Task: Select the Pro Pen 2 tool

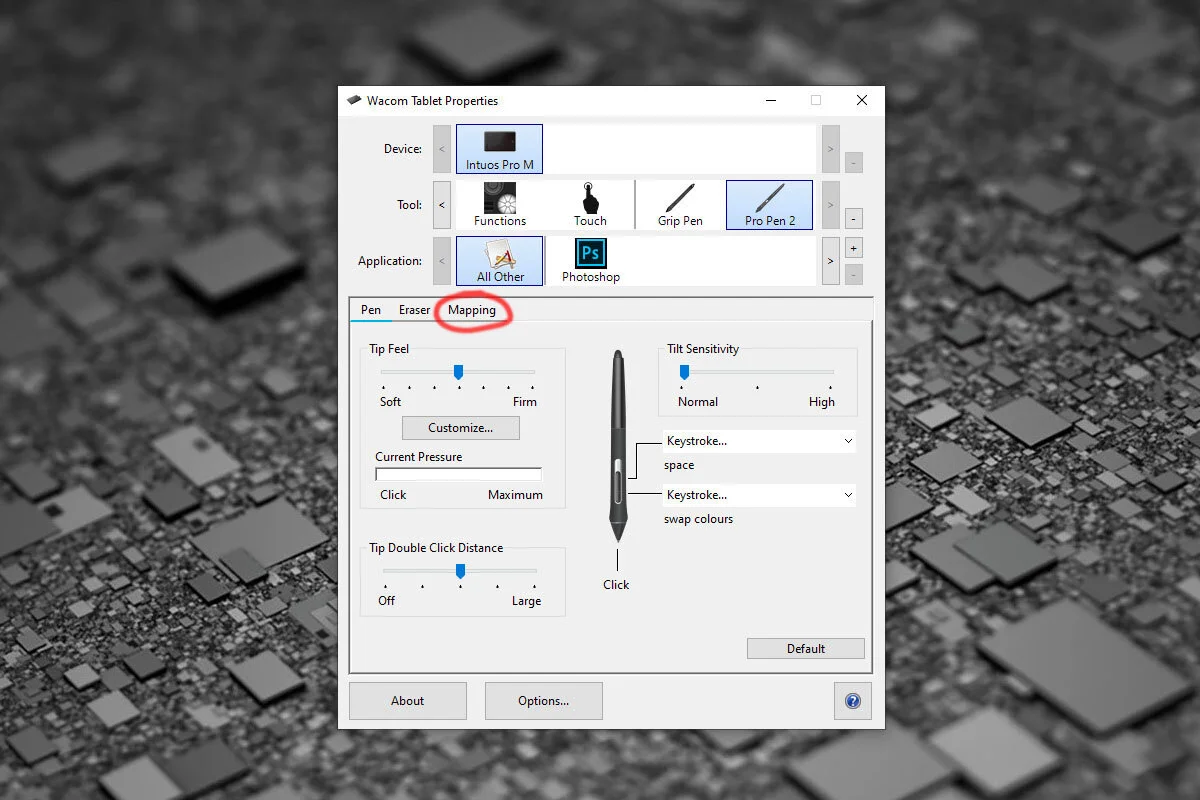Action: click(x=769, y=205)
